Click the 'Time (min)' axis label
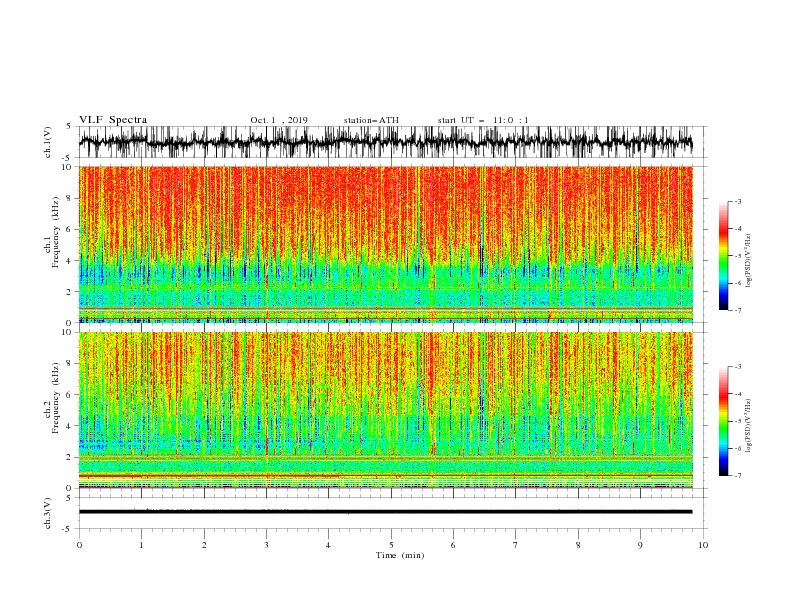 click(400, 555)
